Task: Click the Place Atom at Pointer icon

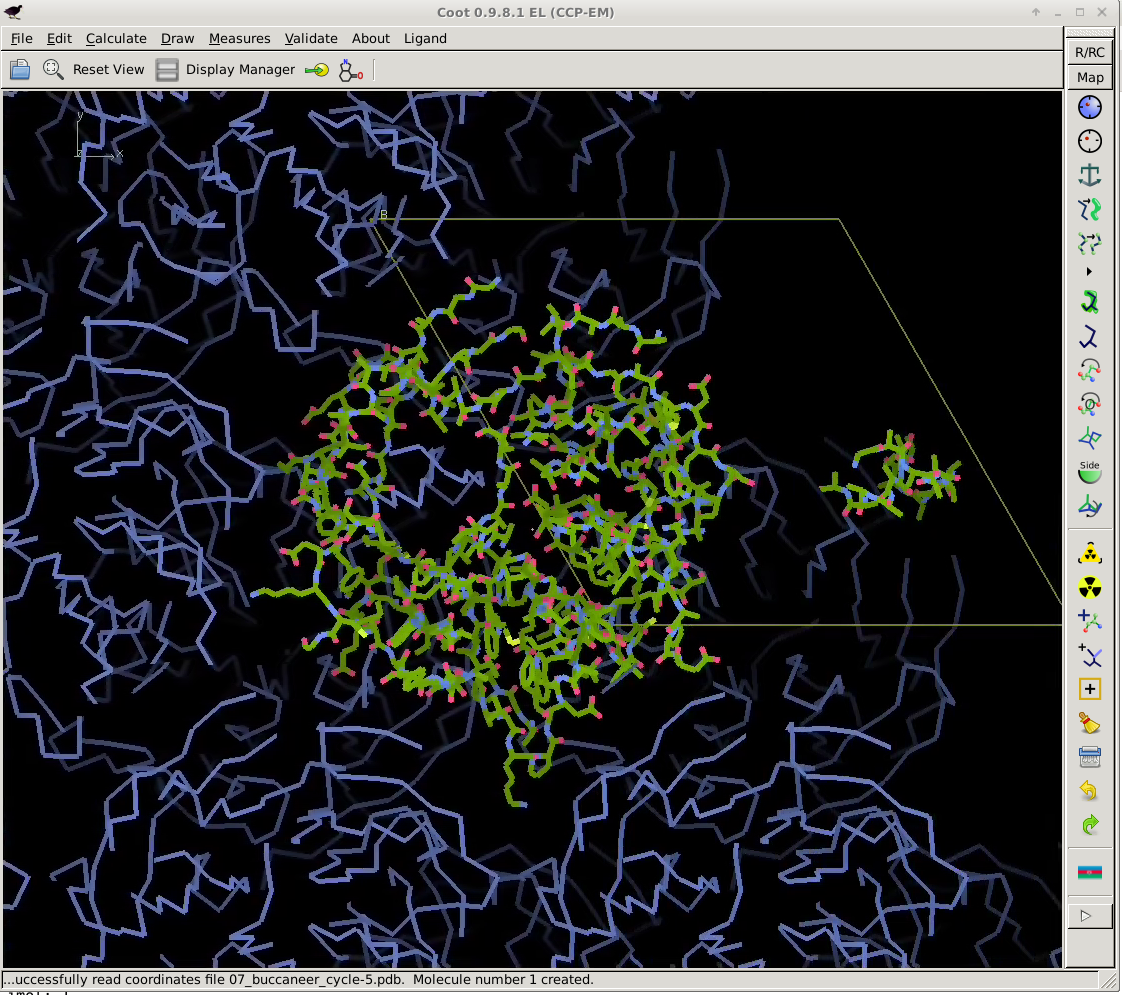Action: click(x=1089, y=689)
